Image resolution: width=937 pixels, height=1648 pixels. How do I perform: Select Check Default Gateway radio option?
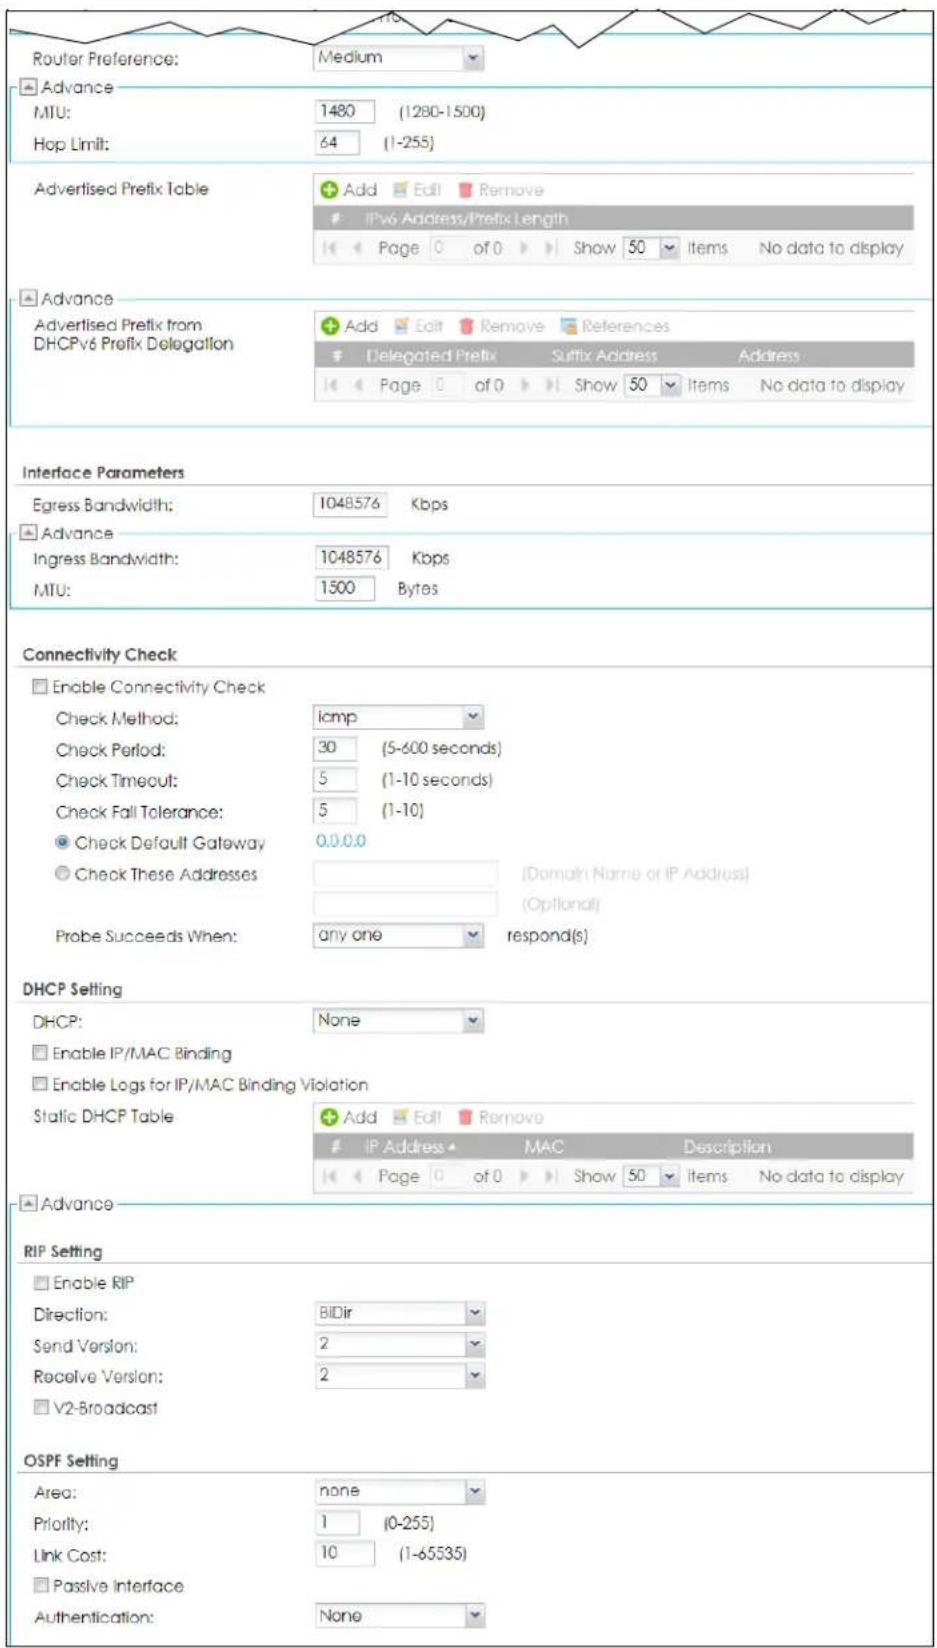click(x=63, y=843)
